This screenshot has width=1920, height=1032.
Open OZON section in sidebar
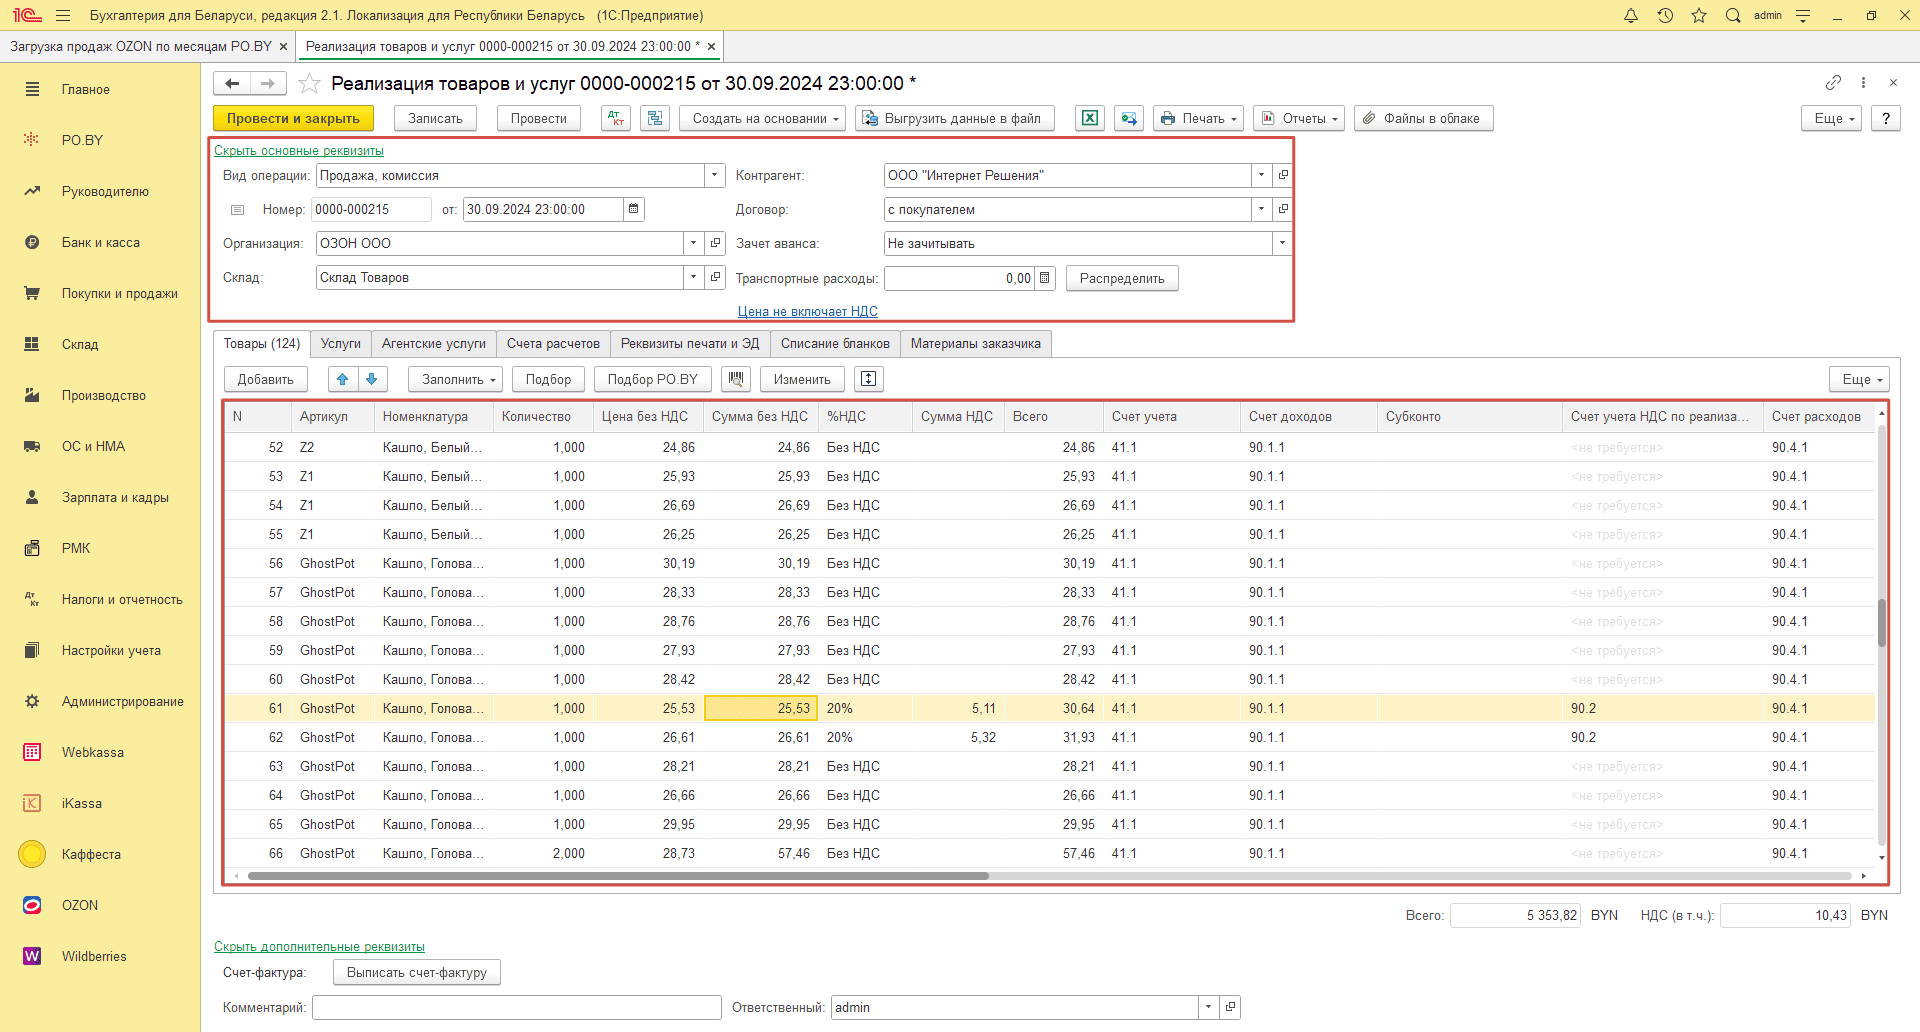(80, 905)
